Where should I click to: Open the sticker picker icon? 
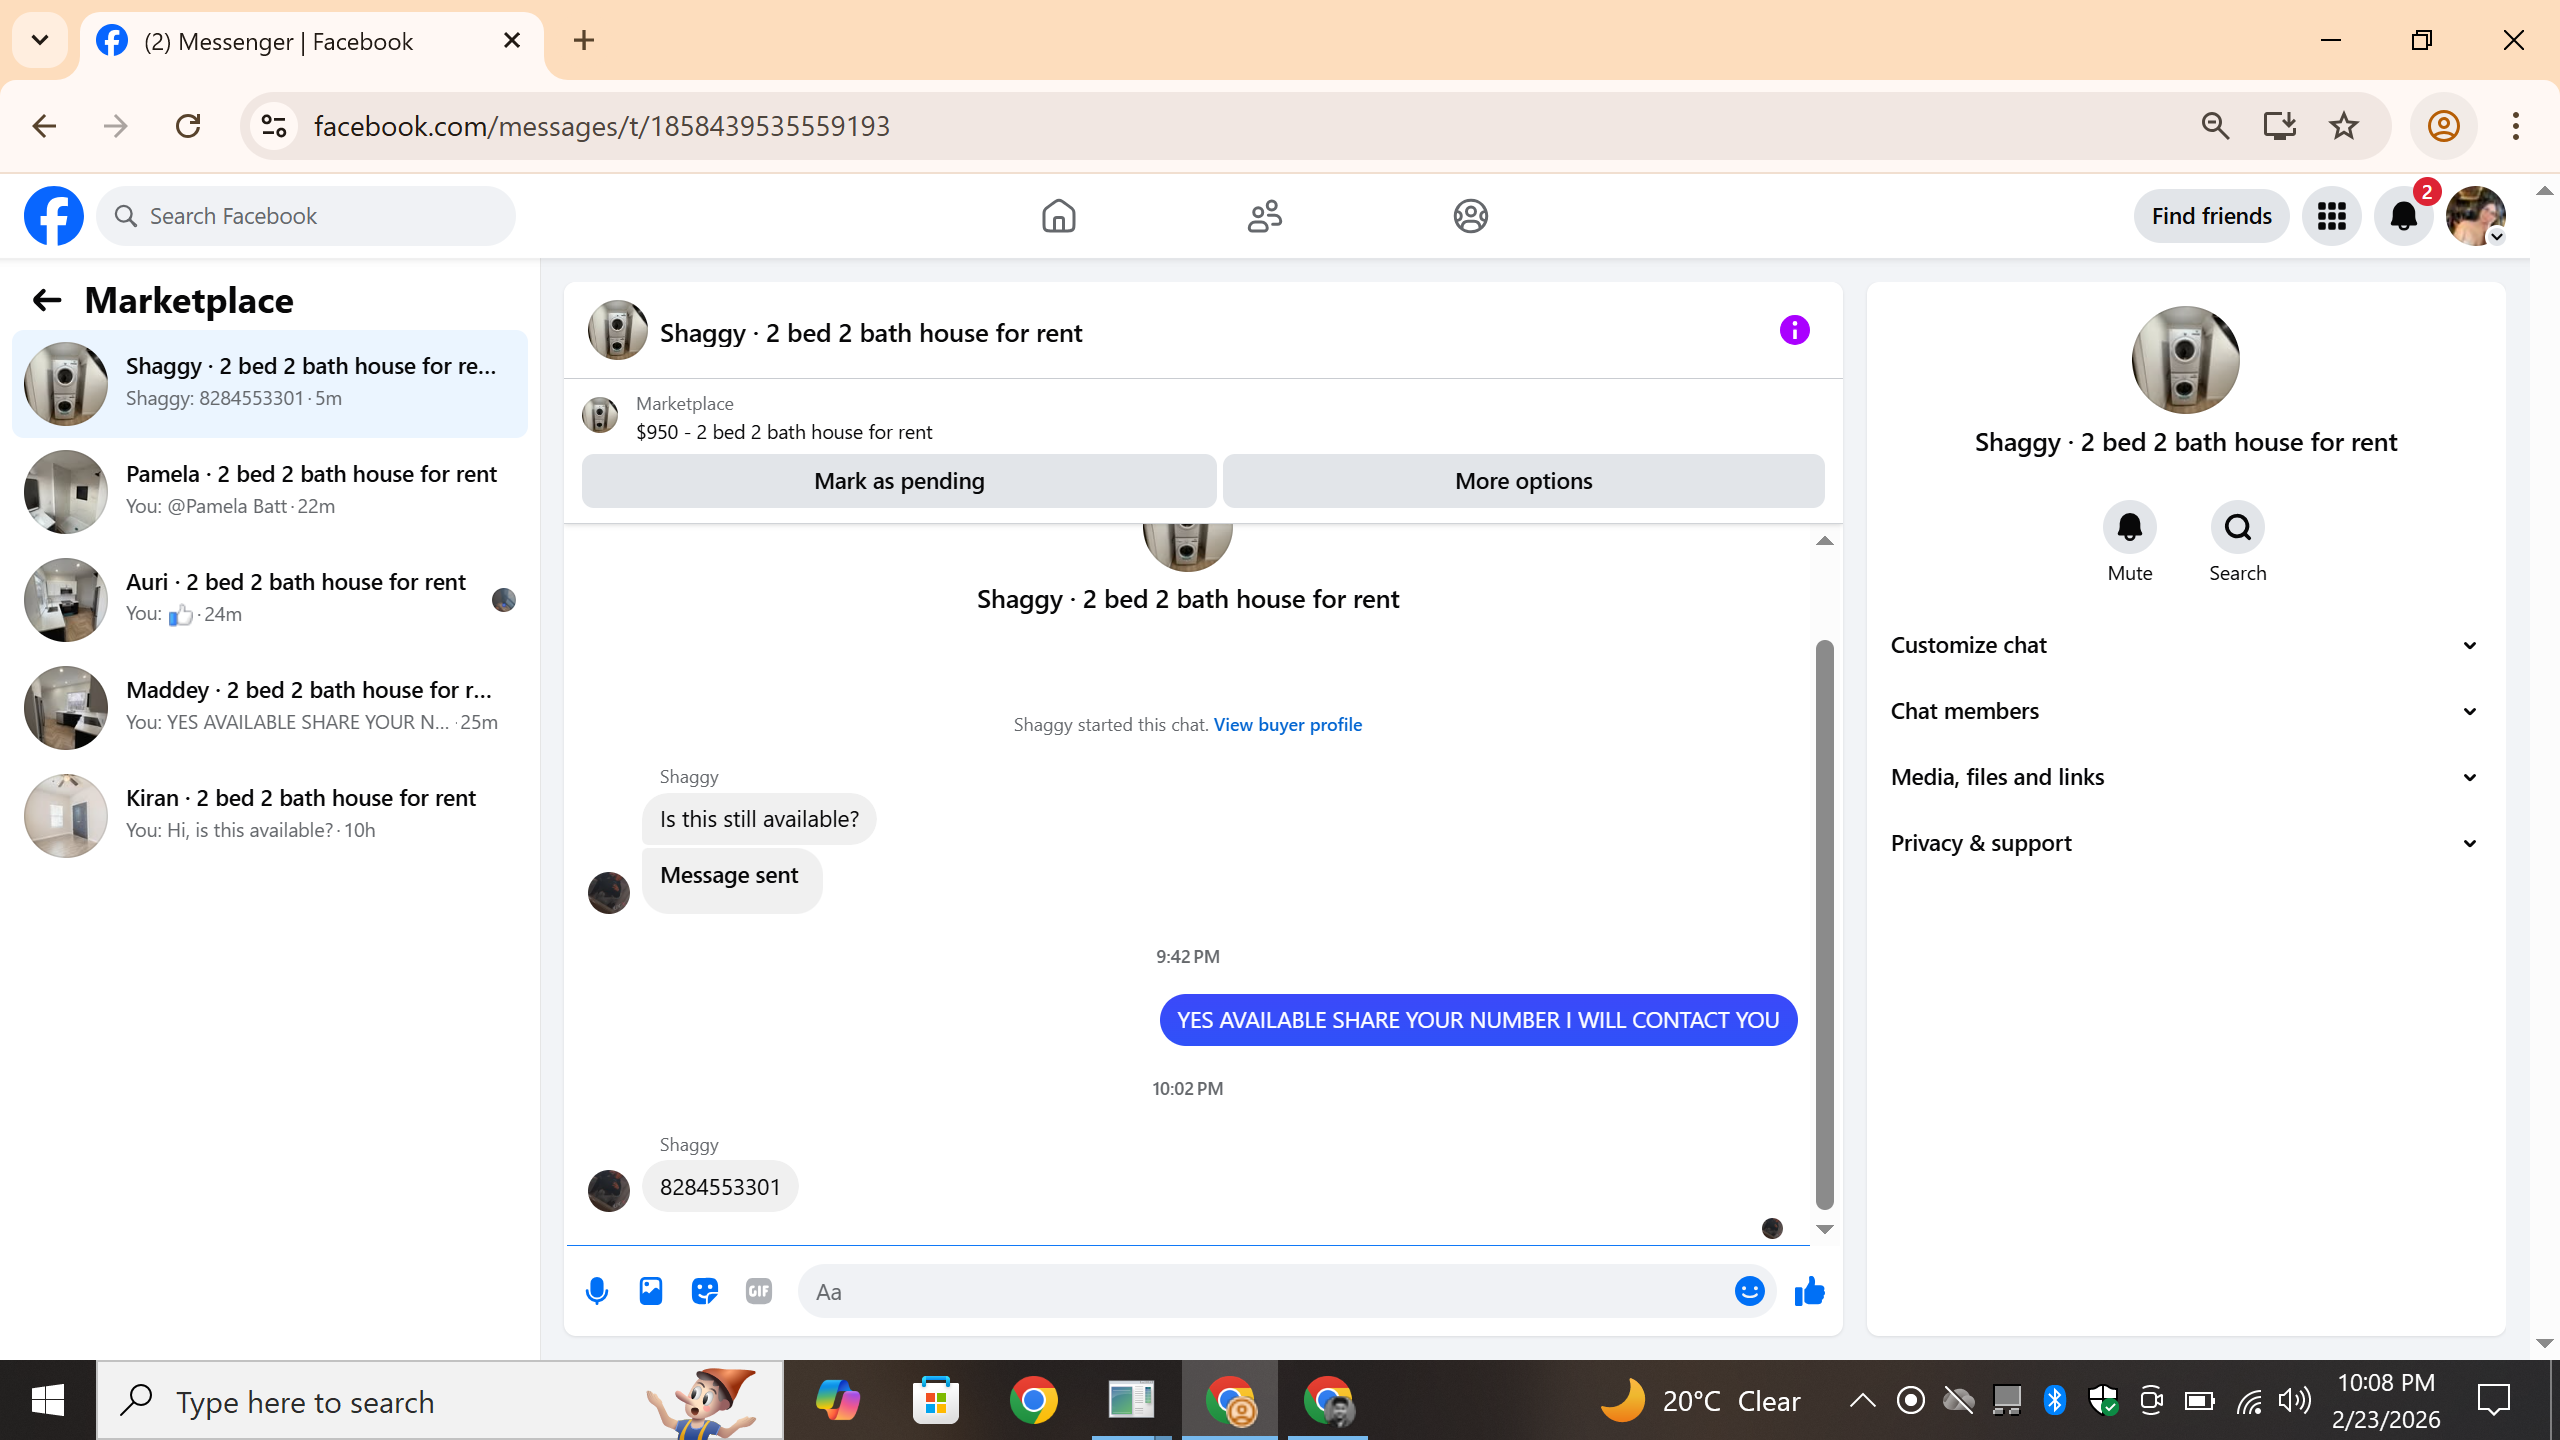coord(705,1291)
